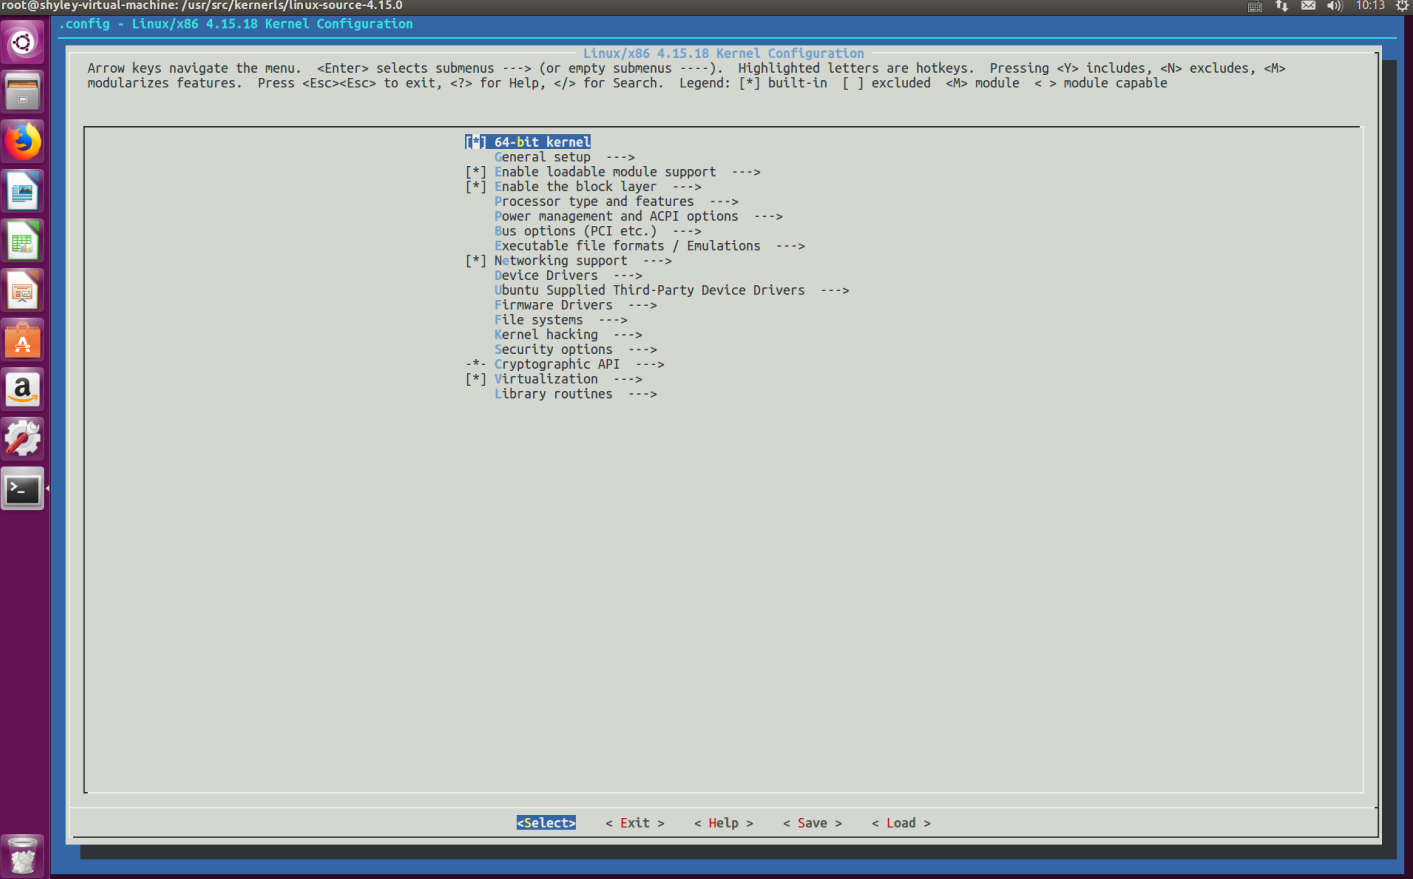Click the Exit button in menuconfig

point(634,822)
